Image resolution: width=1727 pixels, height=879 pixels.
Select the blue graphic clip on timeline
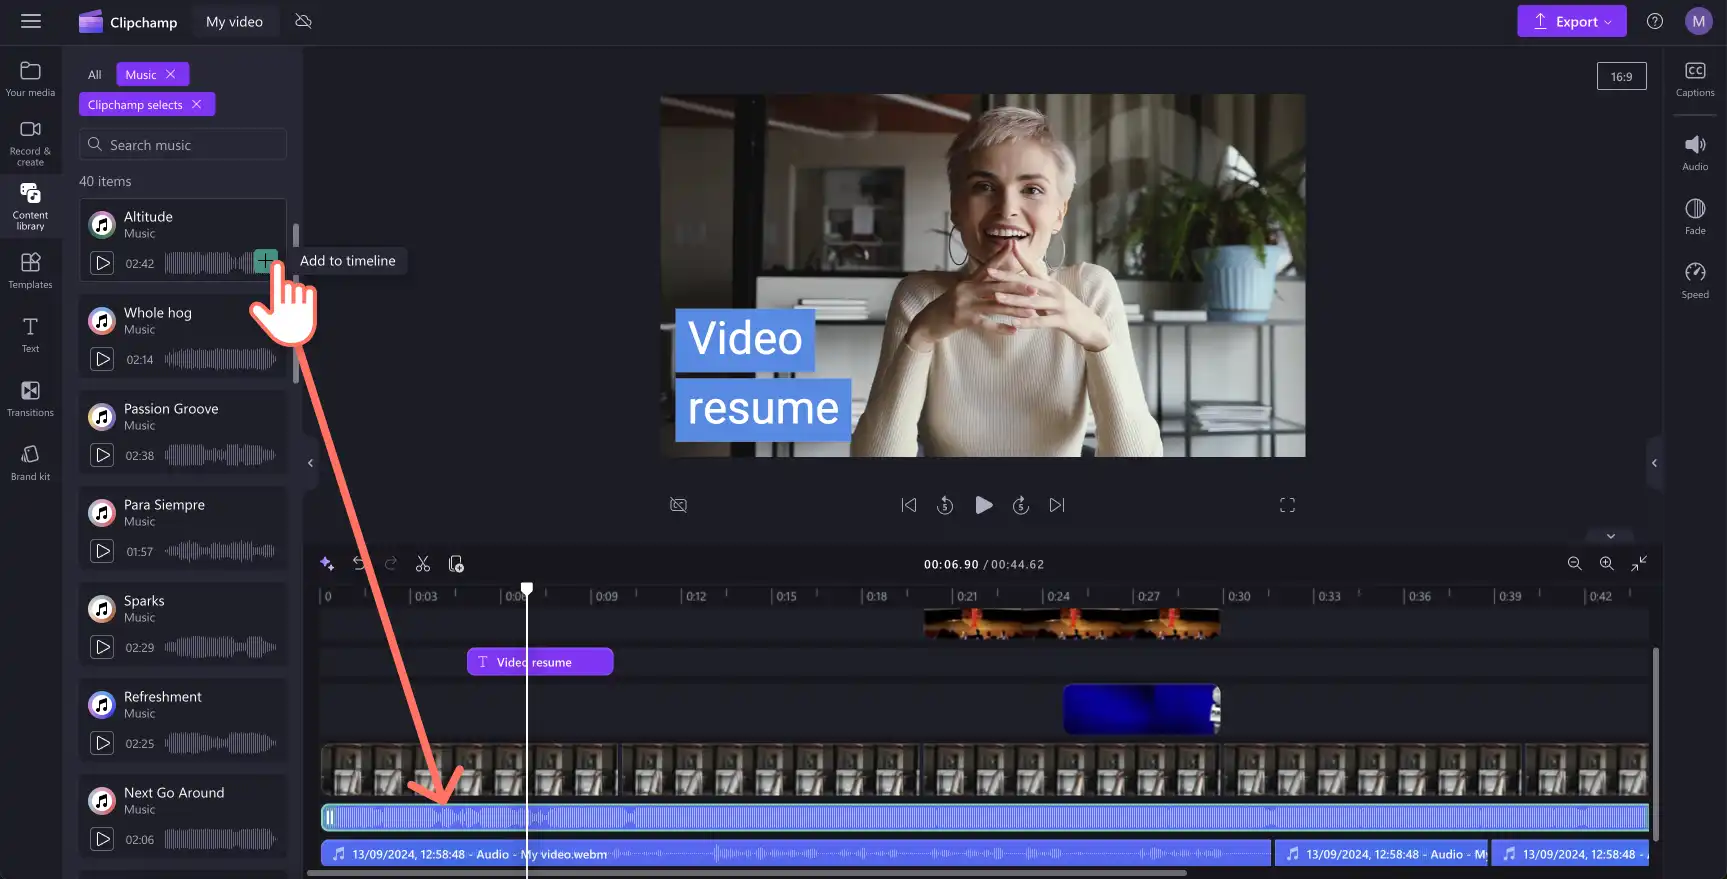[x=1141, y=710]
